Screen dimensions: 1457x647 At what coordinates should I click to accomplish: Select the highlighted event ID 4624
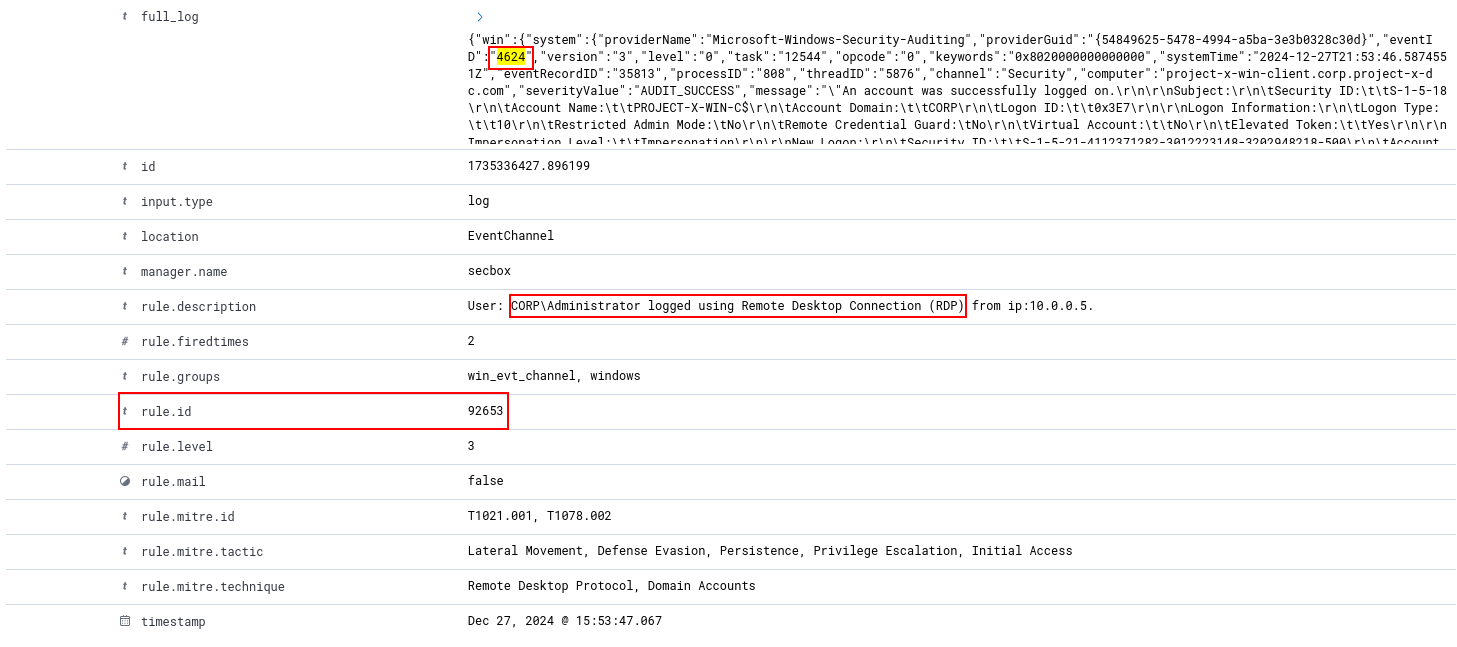pos(511,57)
